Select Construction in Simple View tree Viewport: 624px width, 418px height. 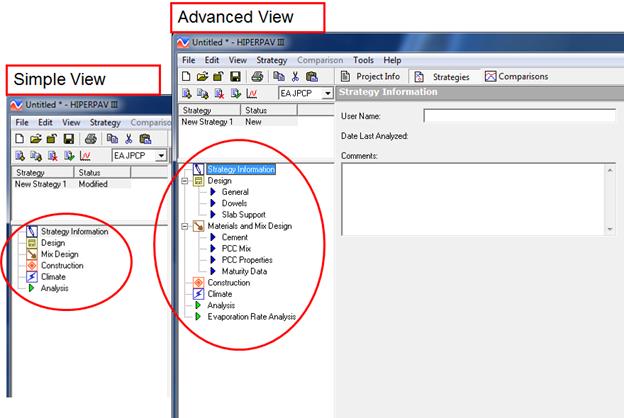62,266
